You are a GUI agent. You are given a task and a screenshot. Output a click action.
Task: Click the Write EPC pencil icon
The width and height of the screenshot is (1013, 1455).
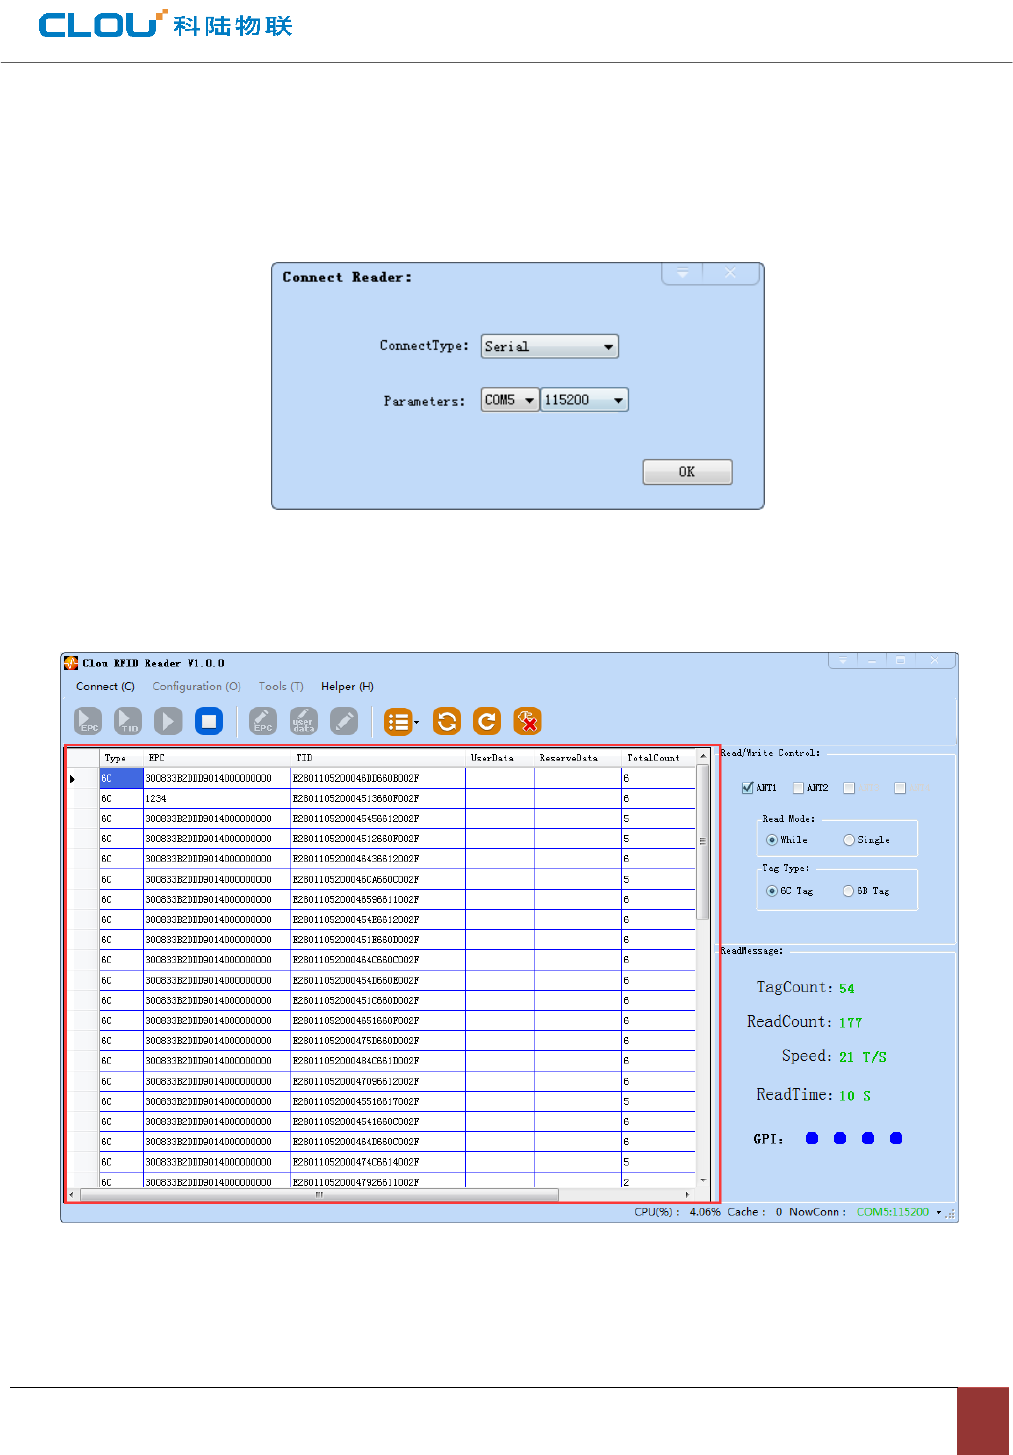tap(263, 721)
